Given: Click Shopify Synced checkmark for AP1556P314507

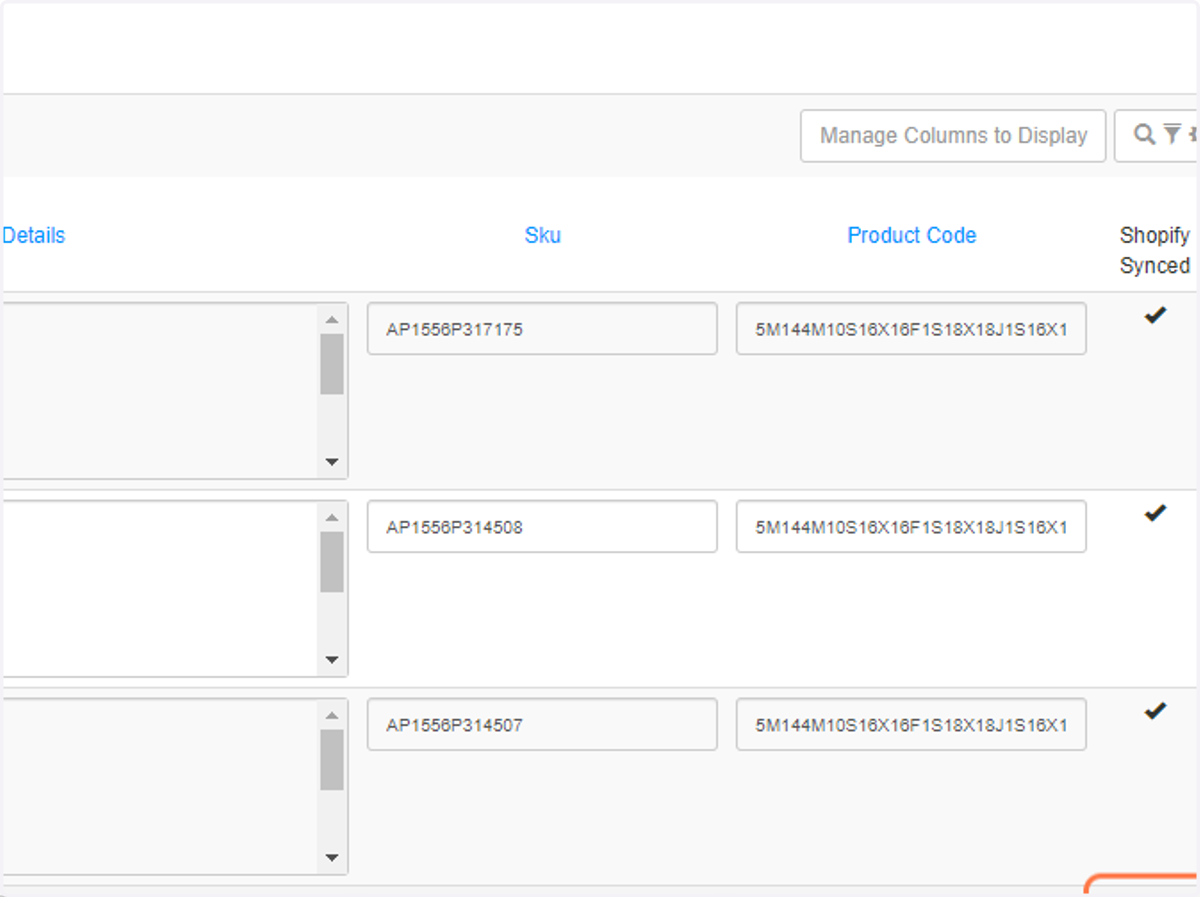Looking at the screenshot, I should [x=1155, y=712].
